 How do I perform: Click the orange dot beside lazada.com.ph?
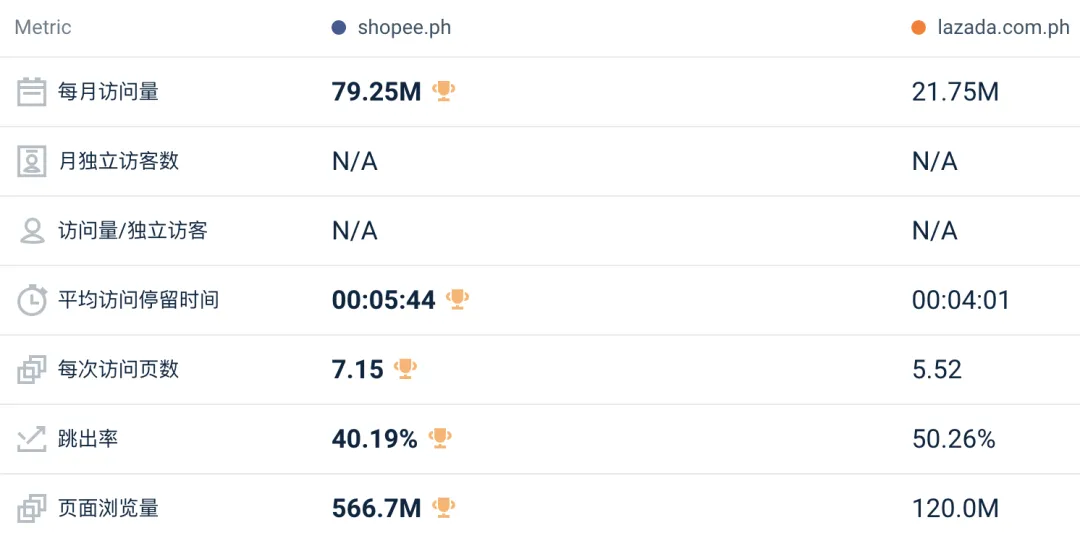point(919,28)
